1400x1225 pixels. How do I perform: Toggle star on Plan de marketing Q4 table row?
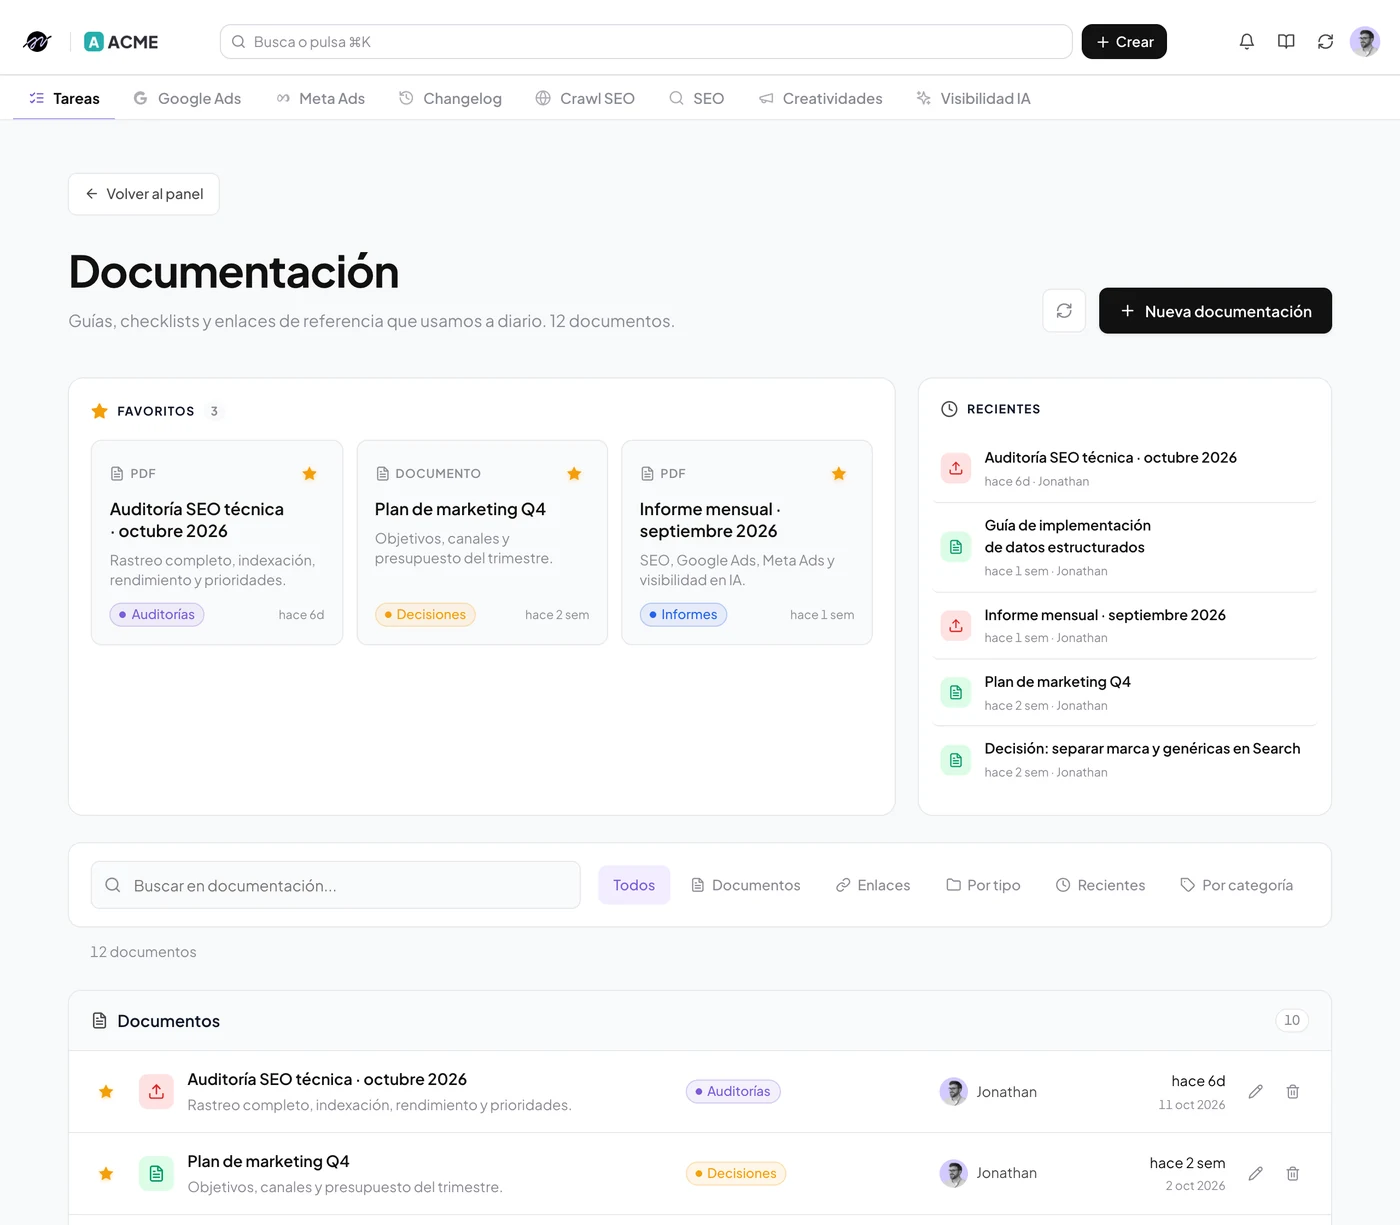tap(106, 1174)
